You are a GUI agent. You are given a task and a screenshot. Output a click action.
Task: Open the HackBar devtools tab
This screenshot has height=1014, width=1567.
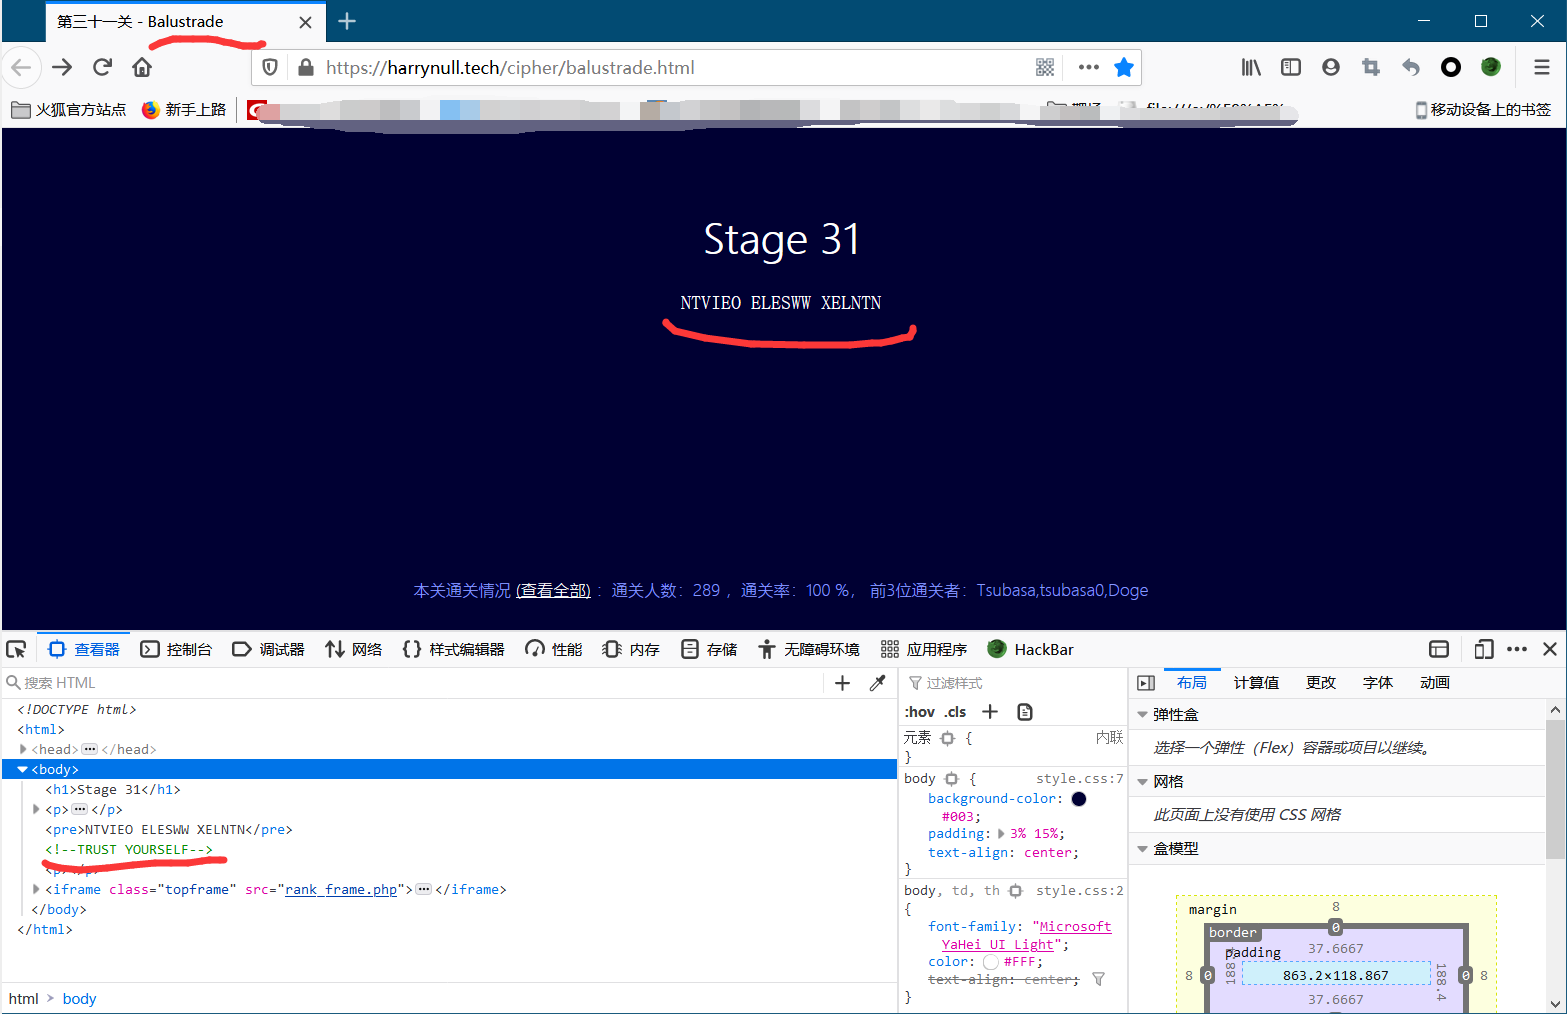(x=1031, y=649)
